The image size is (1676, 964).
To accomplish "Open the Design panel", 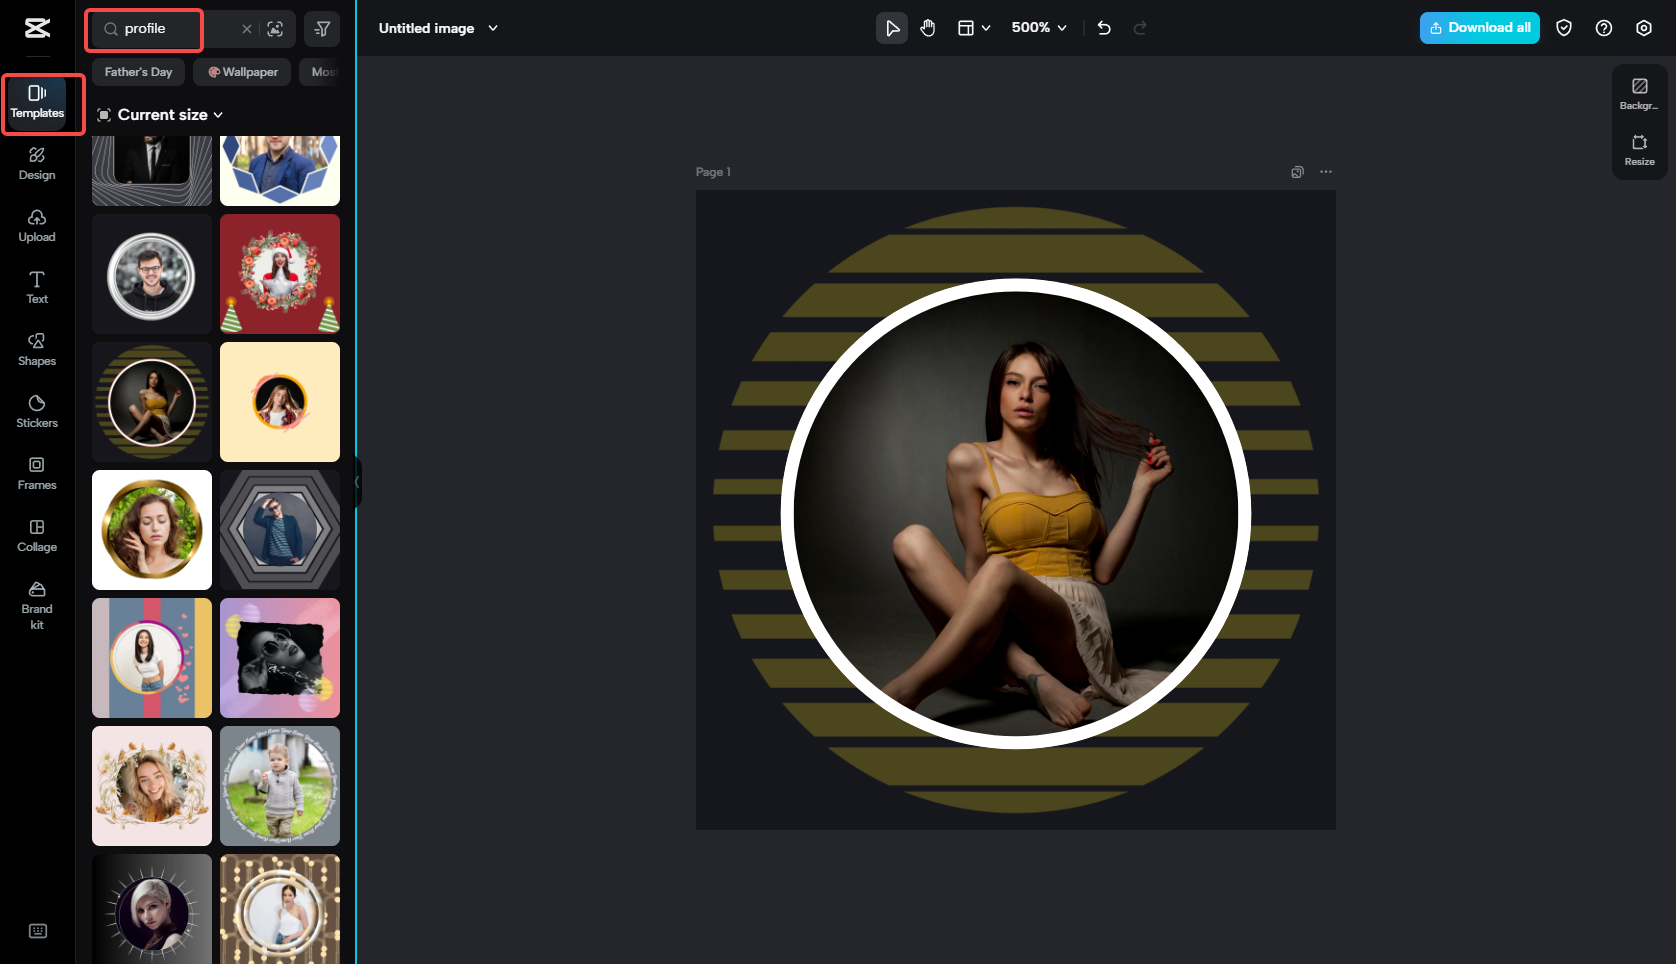I will click(x=36, y=164).
